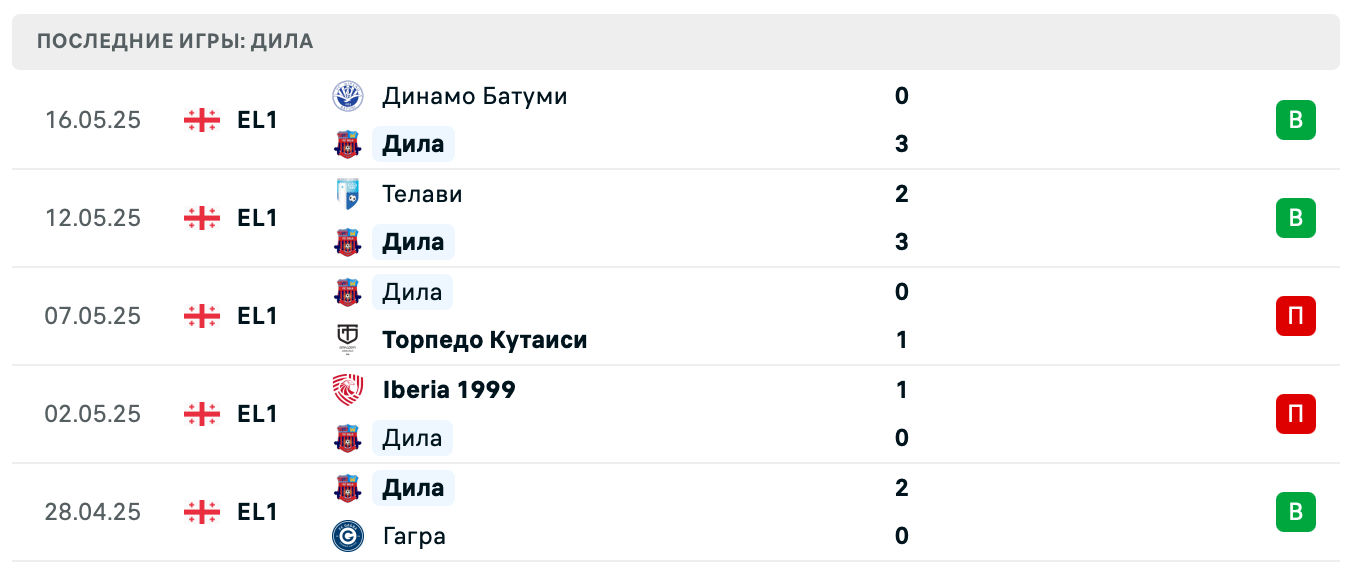Screen dimensions: 1352x578
Task: Click the Динамо Батуми team logo
Action: tap(347, 96)
